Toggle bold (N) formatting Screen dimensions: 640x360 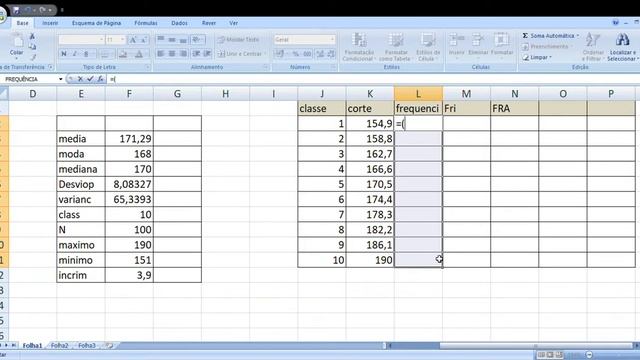(x=64, y=54)
